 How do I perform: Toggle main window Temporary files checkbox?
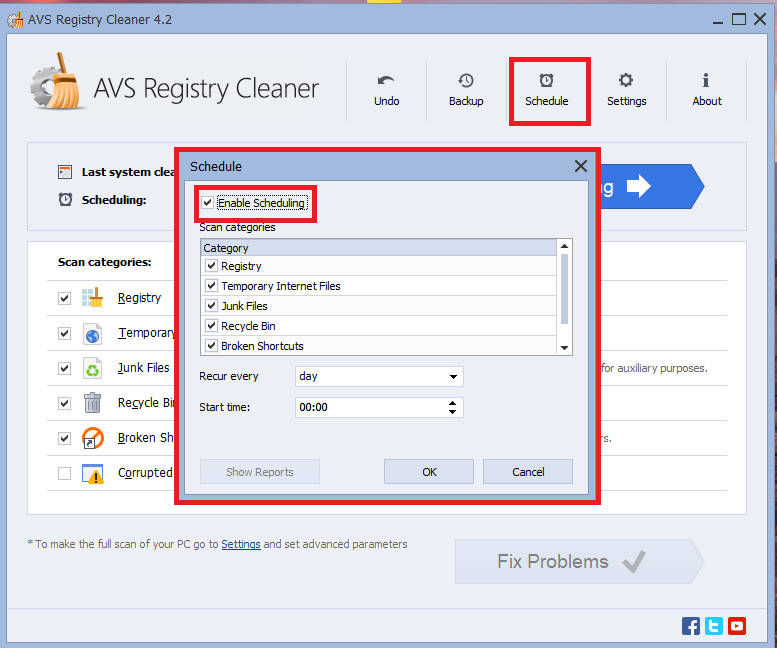pyautogui.click(x=64, y=333)
